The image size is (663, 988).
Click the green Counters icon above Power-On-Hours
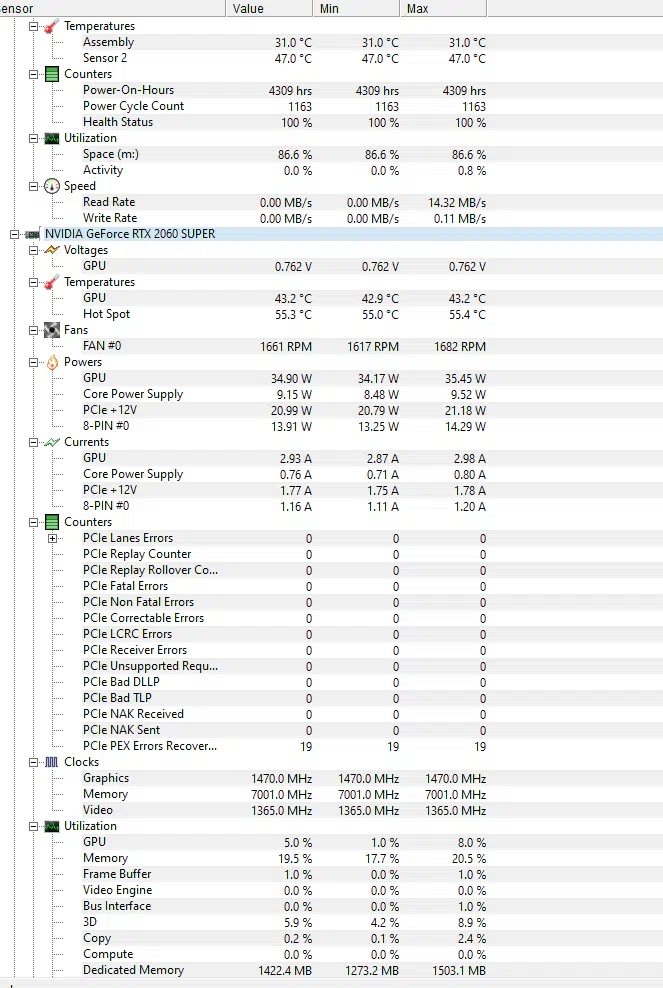(52, 74)
